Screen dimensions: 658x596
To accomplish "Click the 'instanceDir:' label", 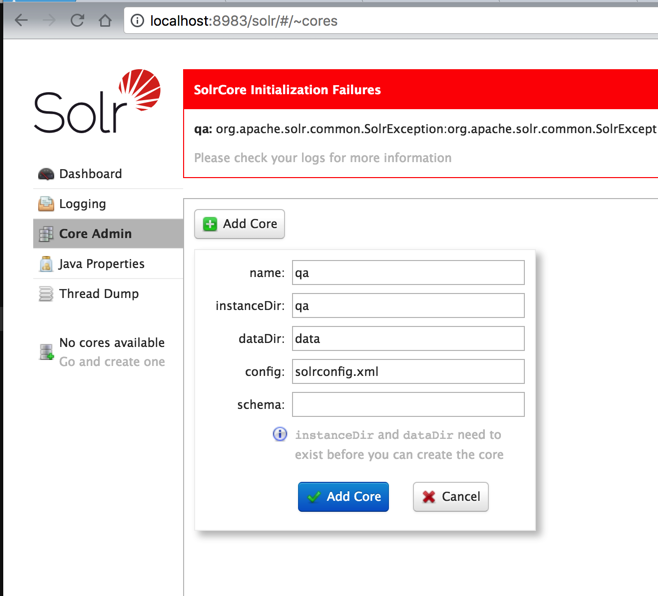I will click(250, 306).
